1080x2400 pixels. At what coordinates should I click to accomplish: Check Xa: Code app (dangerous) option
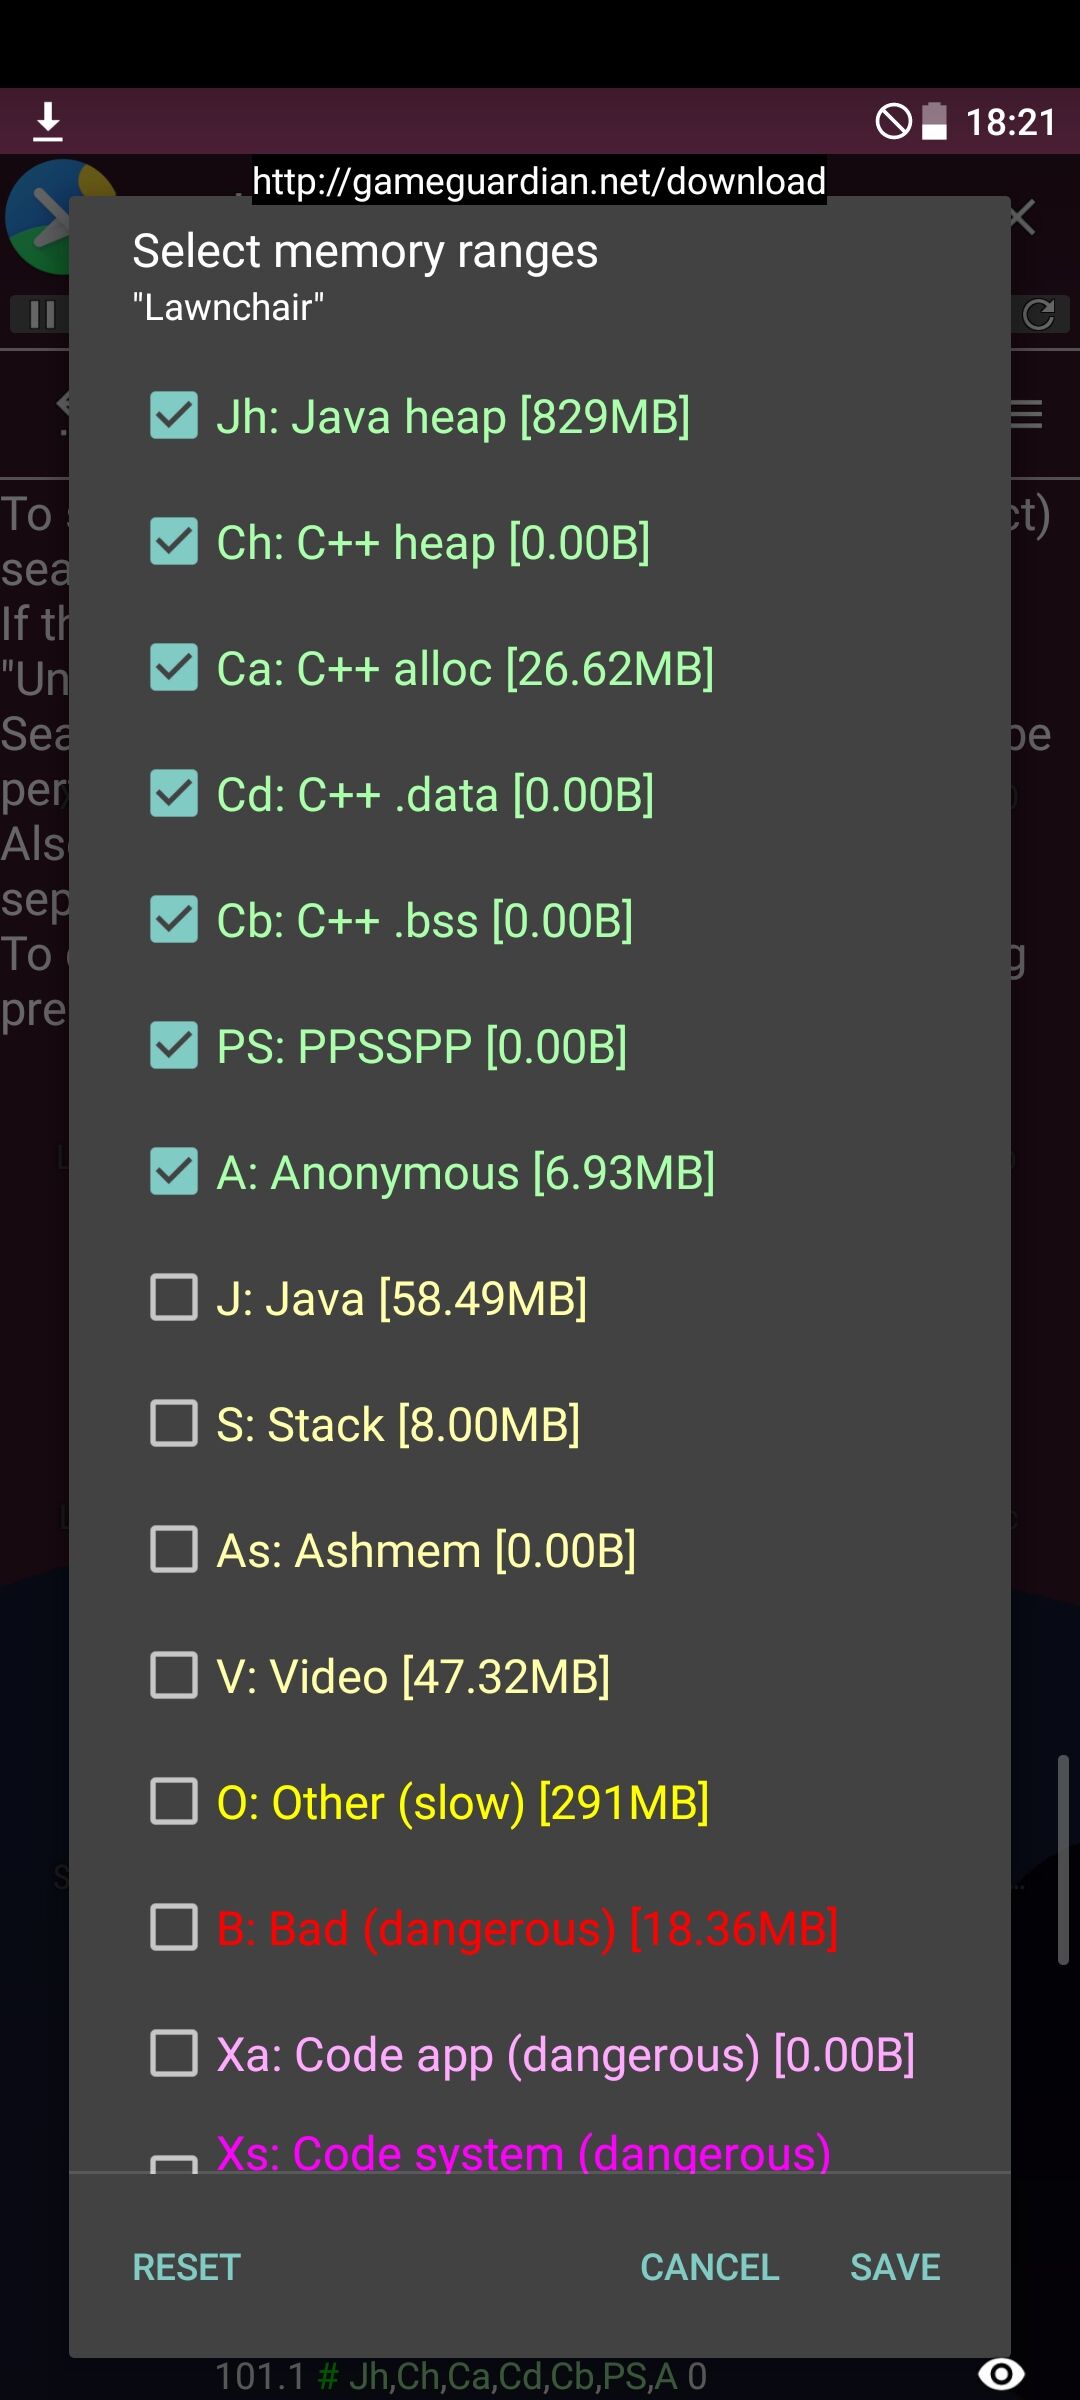(174, 2054)
